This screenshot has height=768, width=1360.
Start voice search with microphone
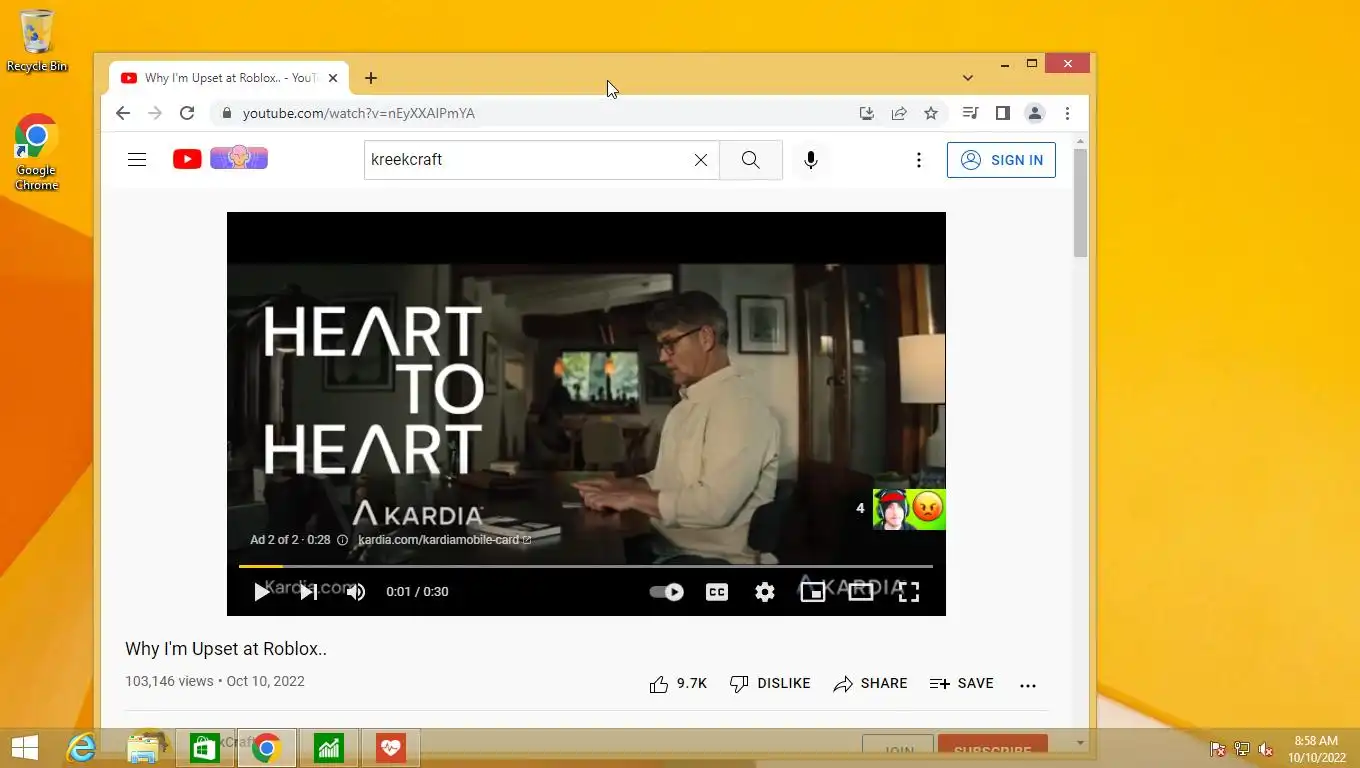(x=811, y=160)
